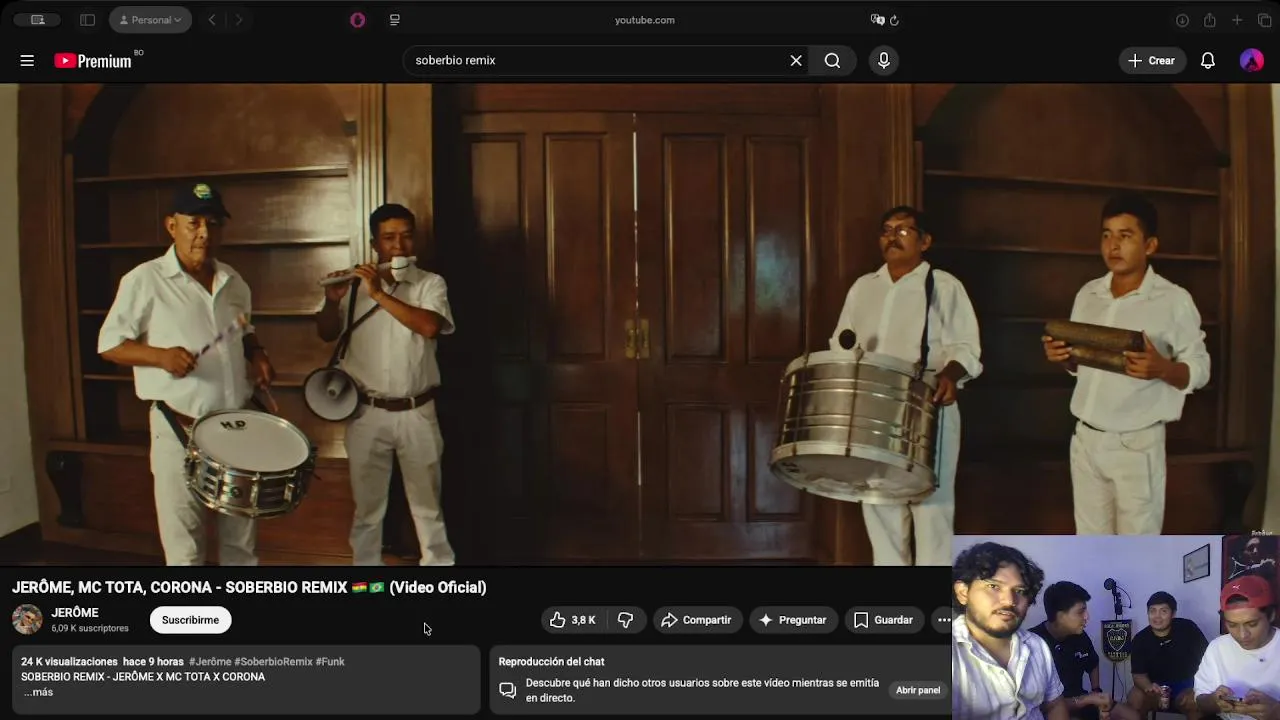Go forward in browser history
The image size is (1280, 720).
[x=238, y=20]
